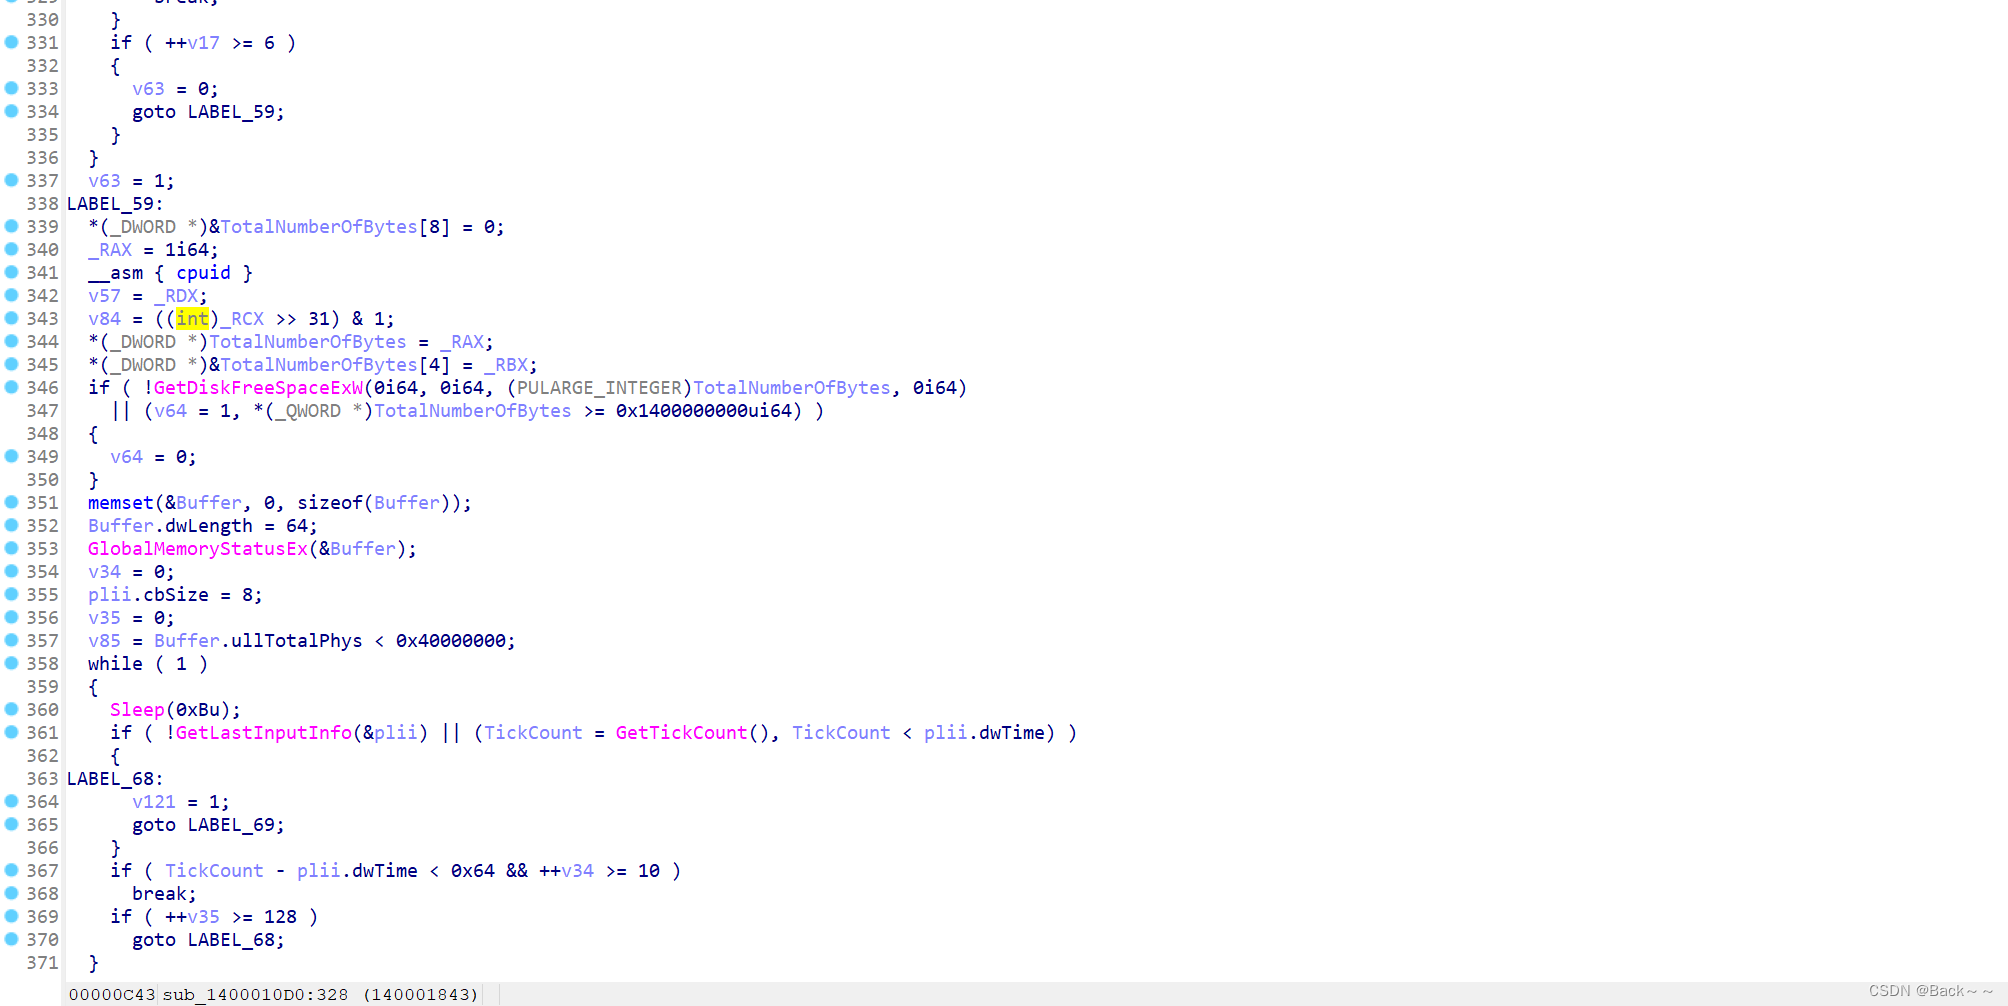Toggle breakpoint dot on line 358

[11, 663]
